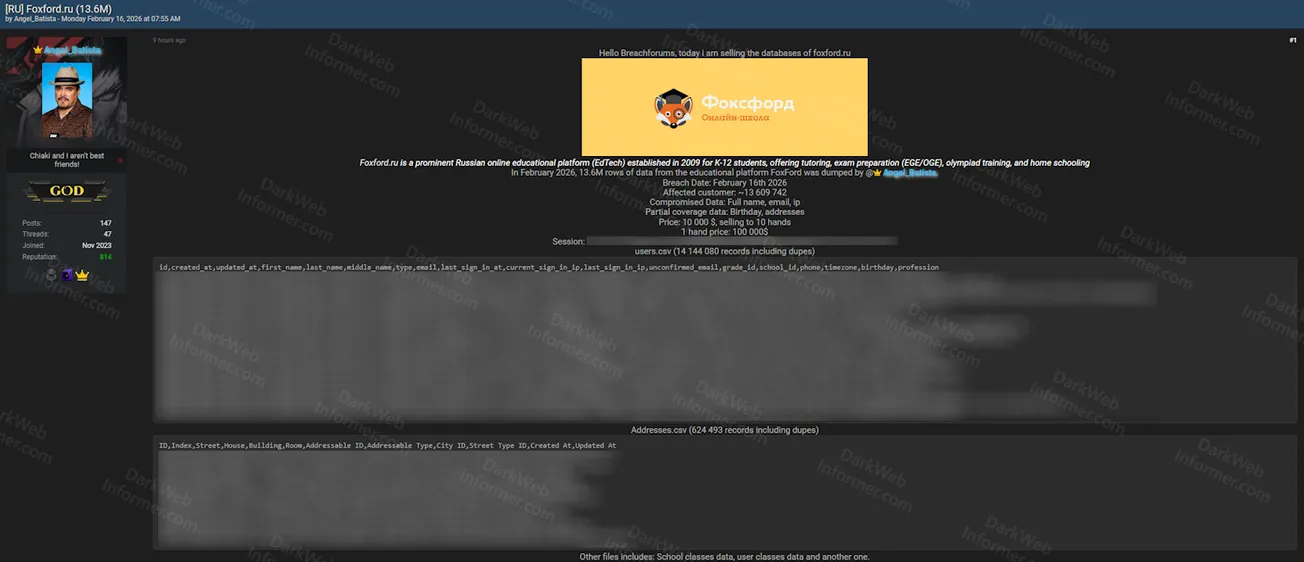Click "Affected customer: ~13 609 742" line
Screen dimensions: 1304x562
[x=724, y=193]
